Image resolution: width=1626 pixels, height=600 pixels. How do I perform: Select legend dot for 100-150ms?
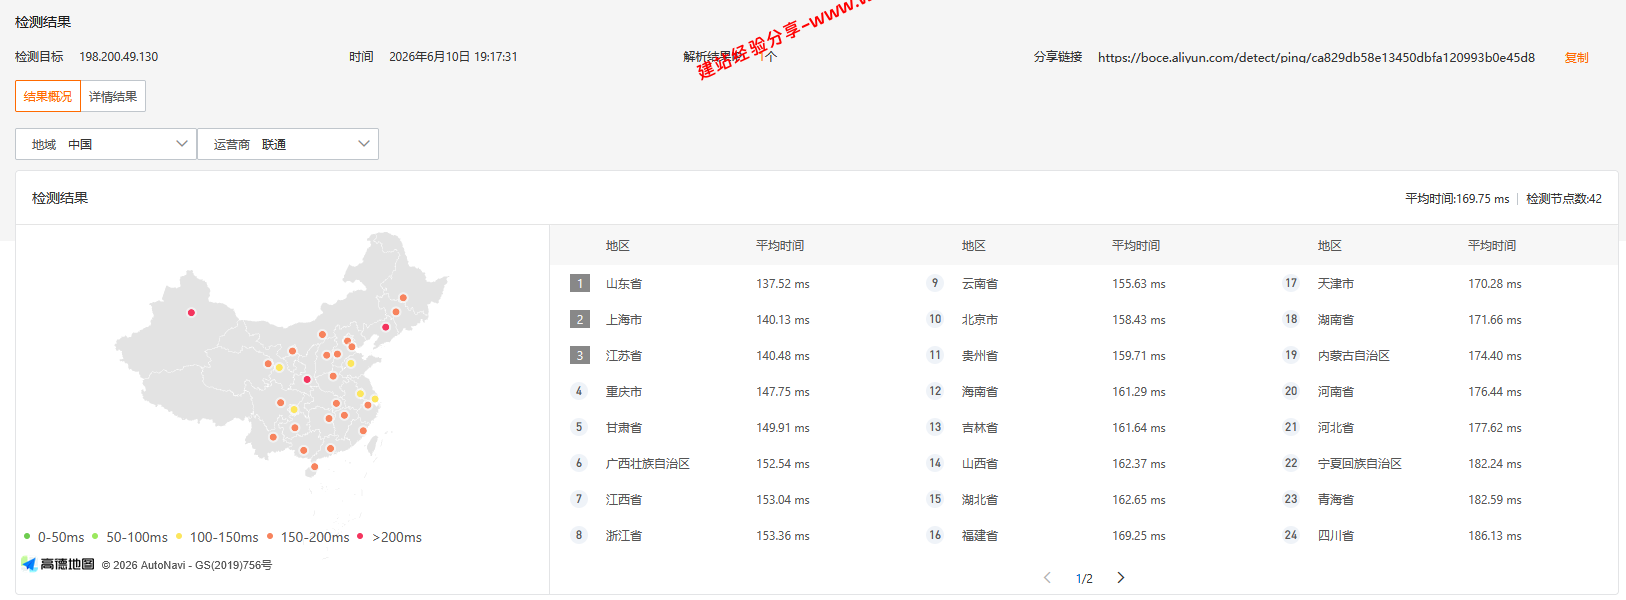pos(179,536)
